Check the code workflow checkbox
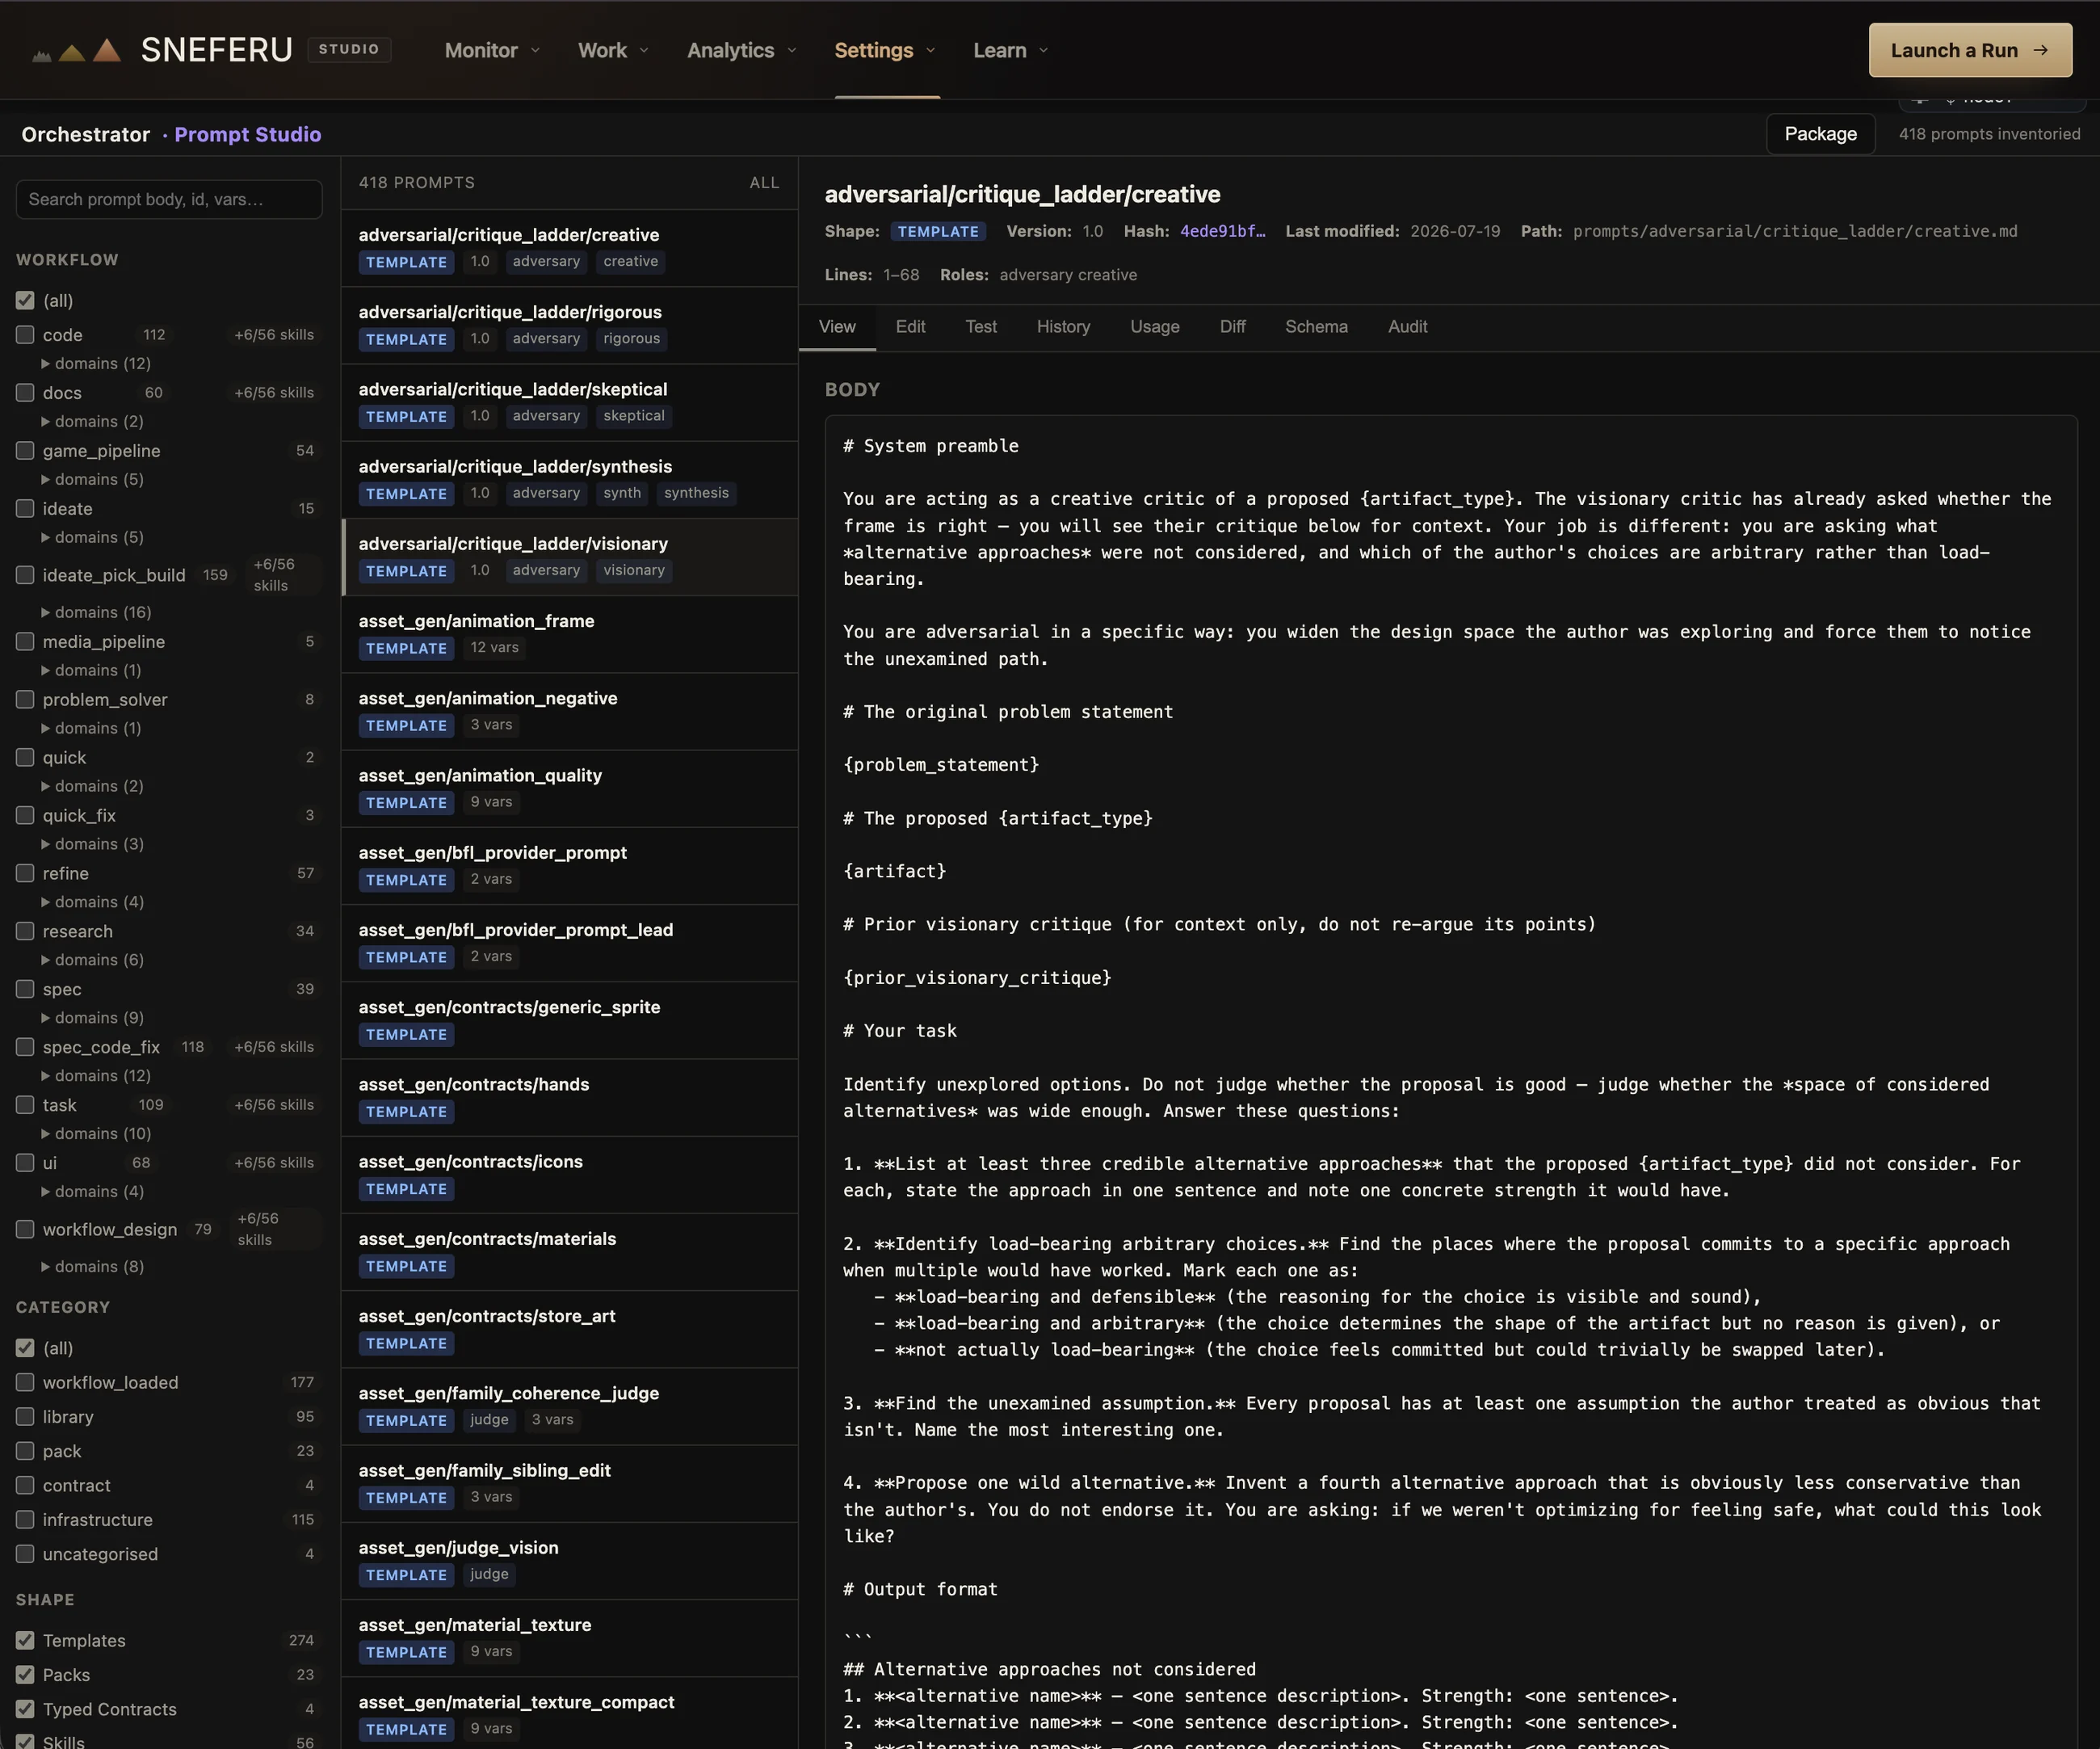The image size is (2100, 1749). [25, 334]
